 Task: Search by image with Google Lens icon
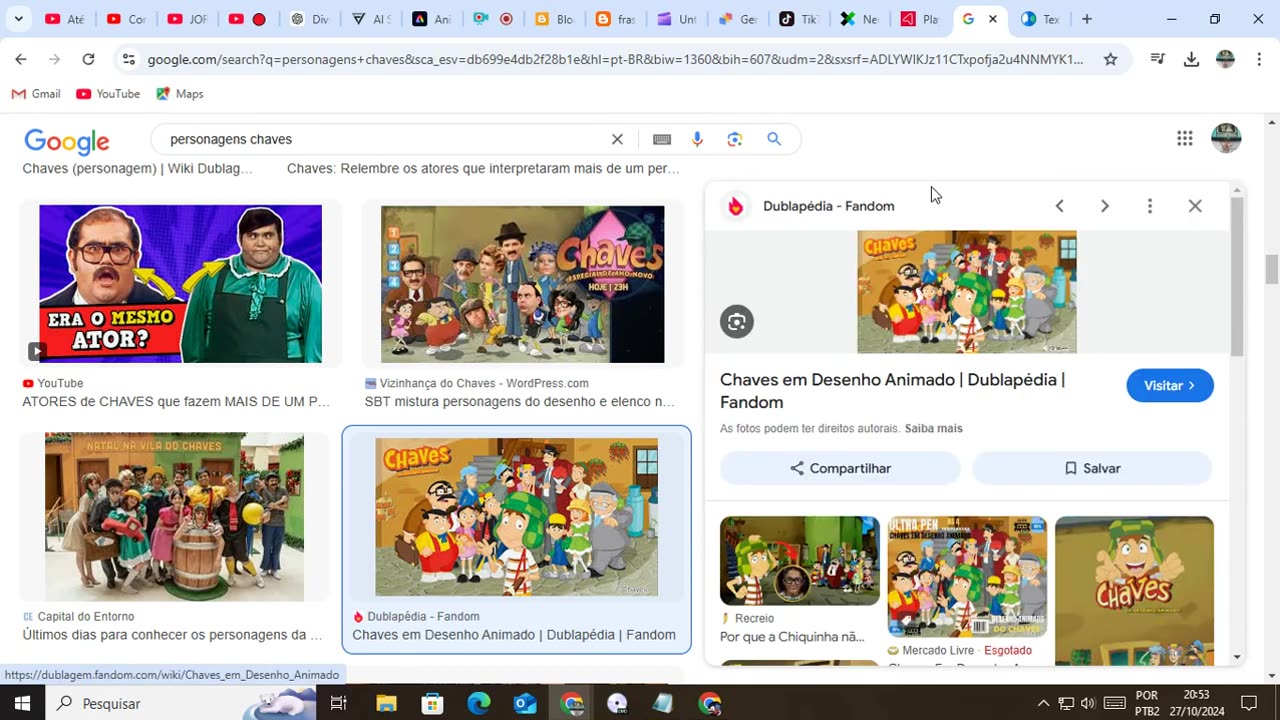[x=735, y=139]
